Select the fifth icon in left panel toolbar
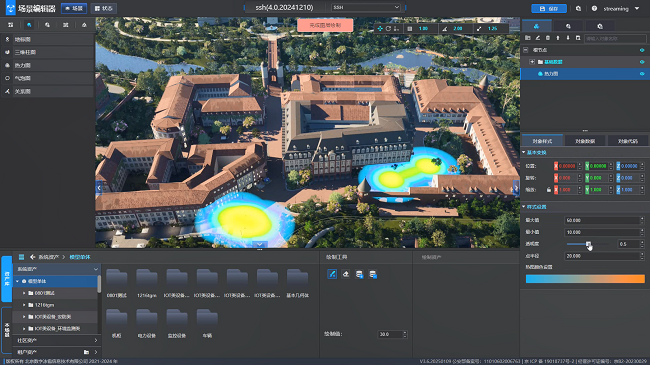 tap(84, 25)
